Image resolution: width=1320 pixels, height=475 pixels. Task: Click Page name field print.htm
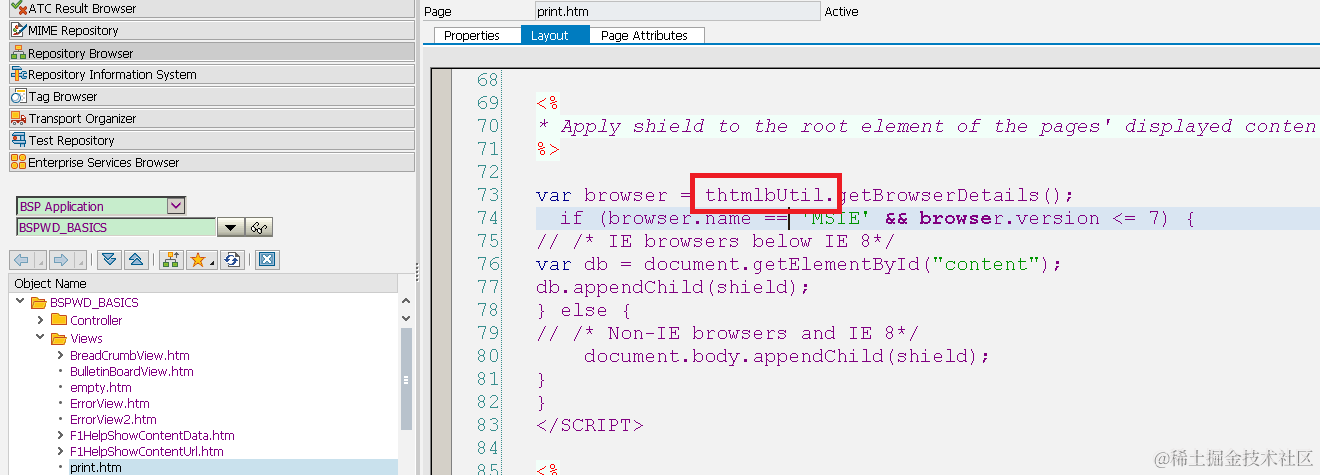click(677, 12)
